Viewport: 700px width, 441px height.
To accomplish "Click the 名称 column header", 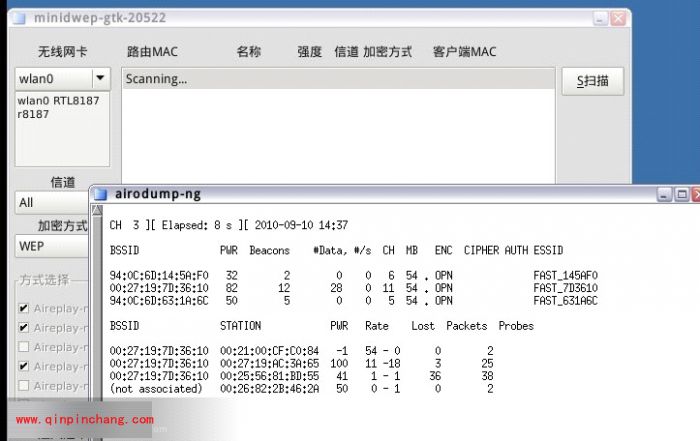I will click(x=249, y=52).
